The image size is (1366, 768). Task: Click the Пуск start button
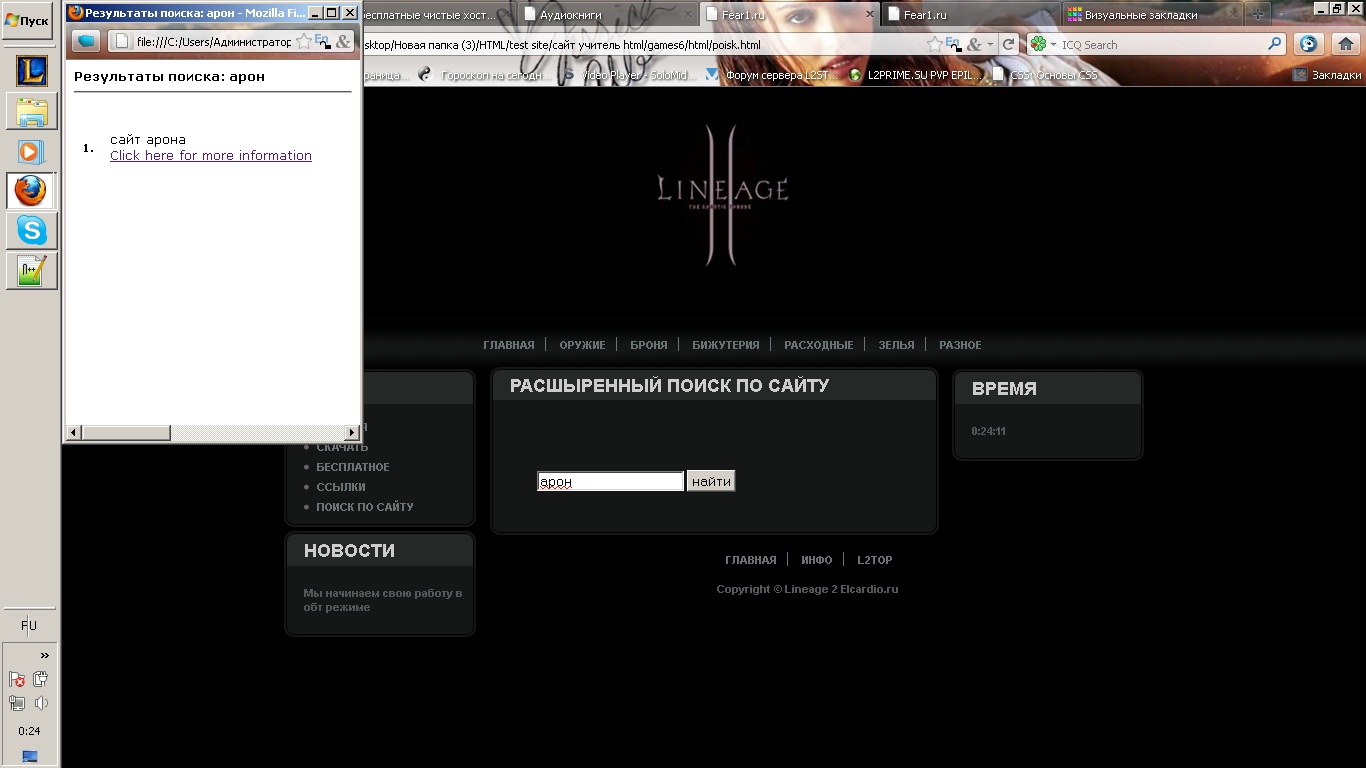[27, 20]
